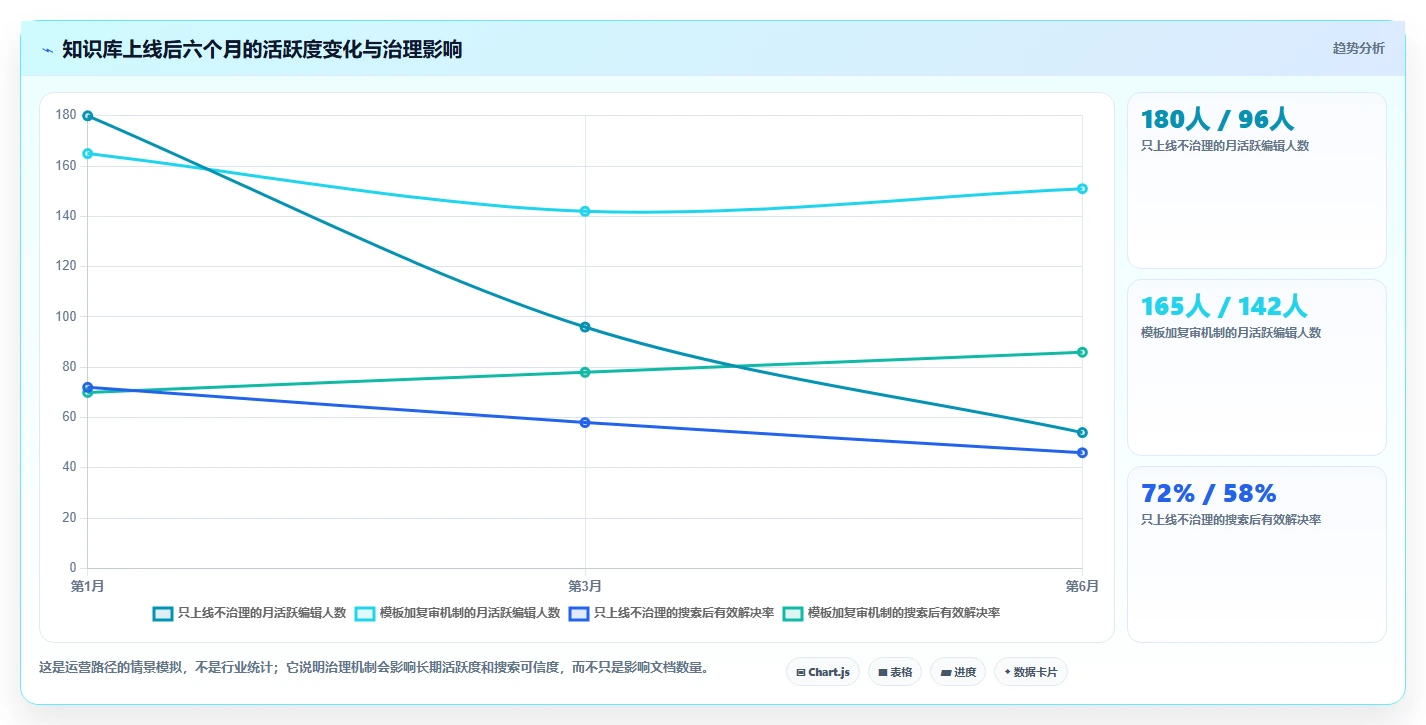Click the 数据卡片 chip
Viewport: 1426px width, 725px height.
[x=1030, y=672]
